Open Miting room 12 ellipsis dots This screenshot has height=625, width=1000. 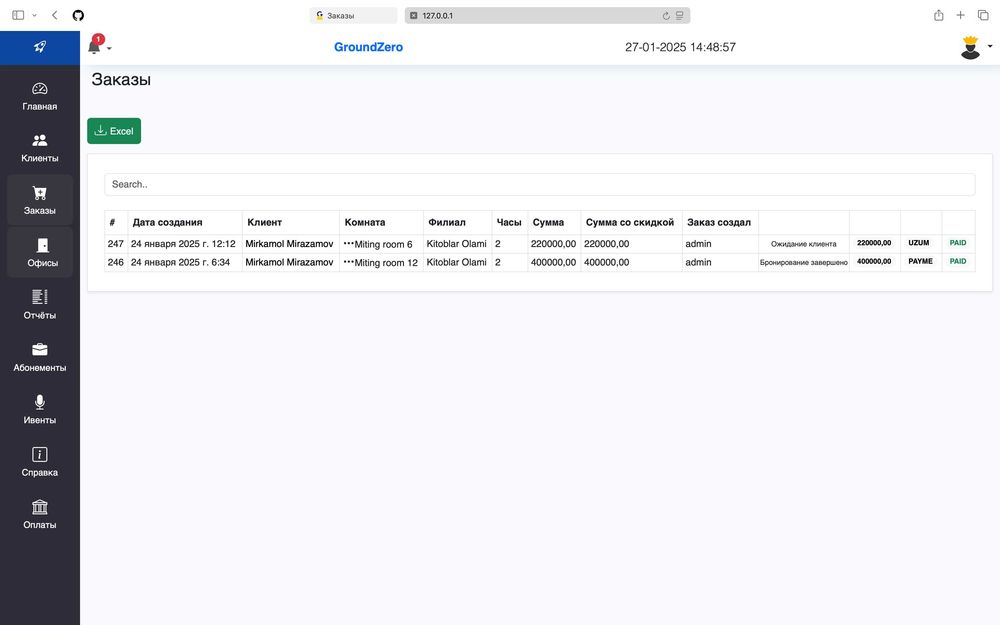click(348, 261)
